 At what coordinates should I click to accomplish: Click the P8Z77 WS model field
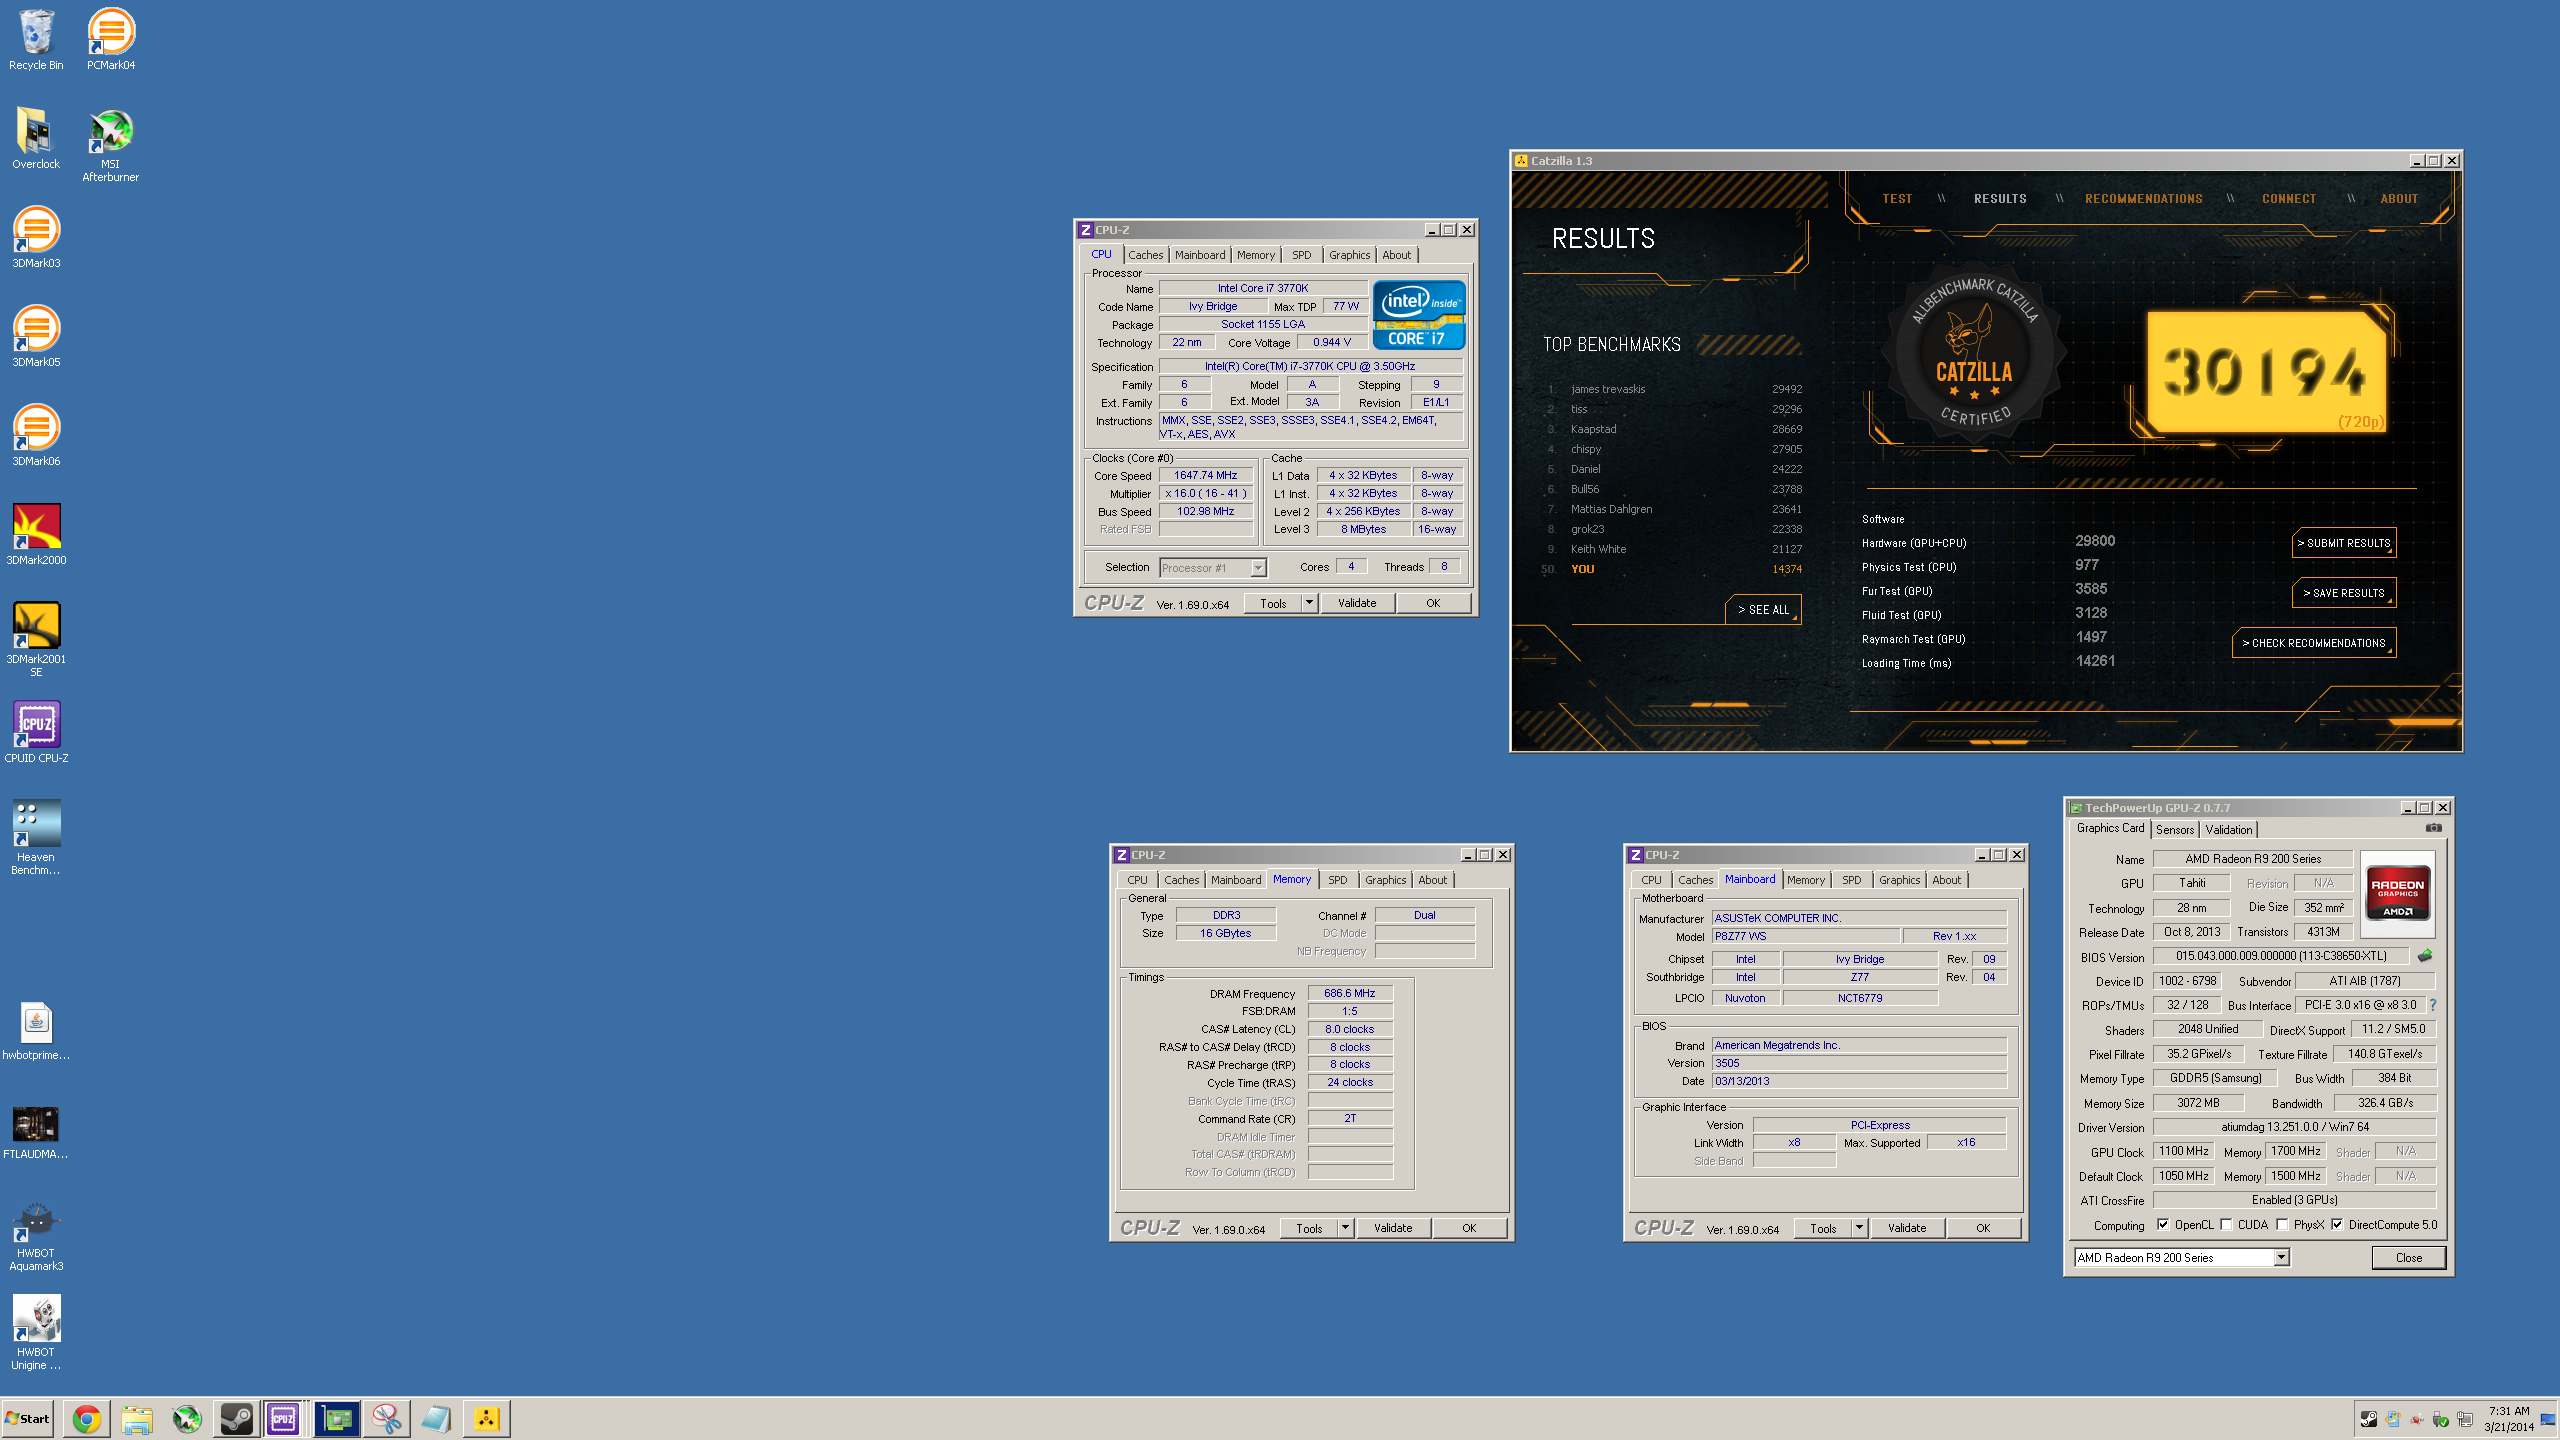click(x=1805, y=936)
